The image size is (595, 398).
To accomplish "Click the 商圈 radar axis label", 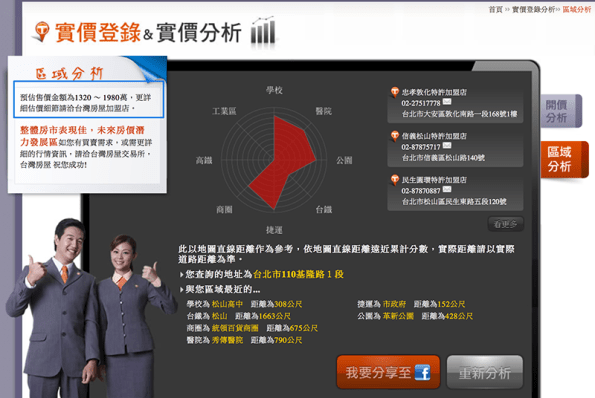I will (224, 209).
